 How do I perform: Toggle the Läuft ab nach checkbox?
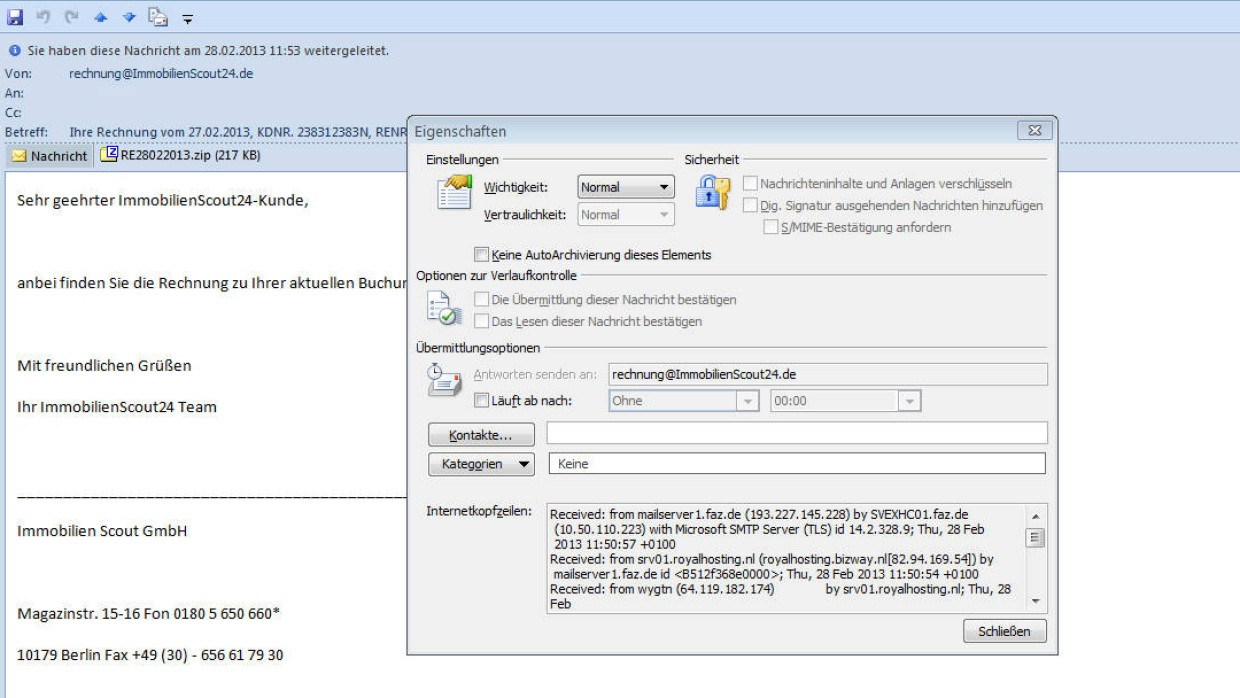(x=482, y=401)
